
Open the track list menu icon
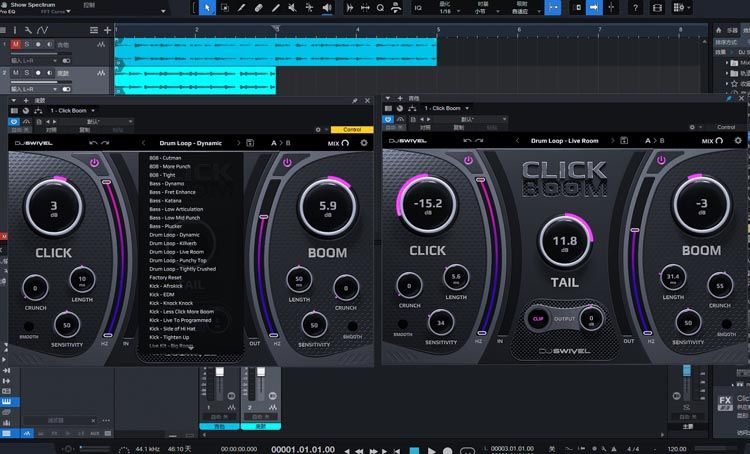[x=94, y=30]
